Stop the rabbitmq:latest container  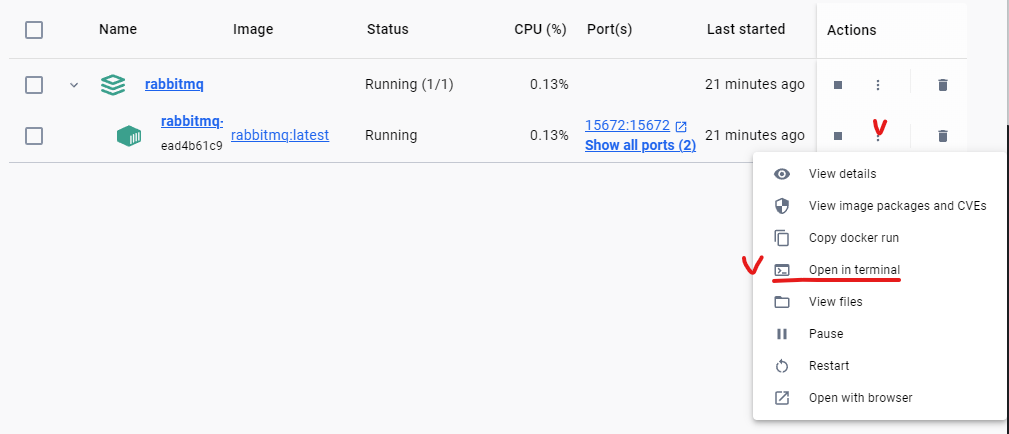[x=838, y=135]
